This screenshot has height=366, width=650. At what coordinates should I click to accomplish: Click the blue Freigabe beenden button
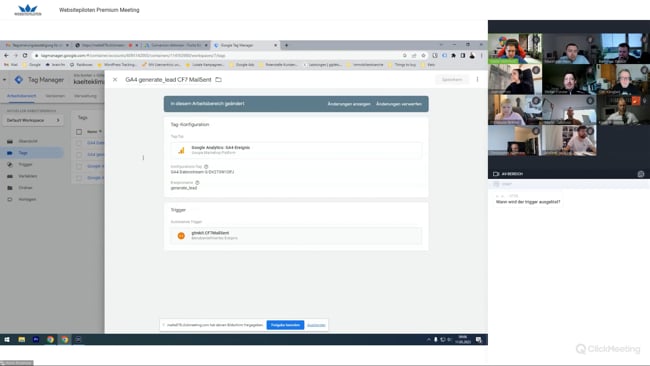(285, 325)
